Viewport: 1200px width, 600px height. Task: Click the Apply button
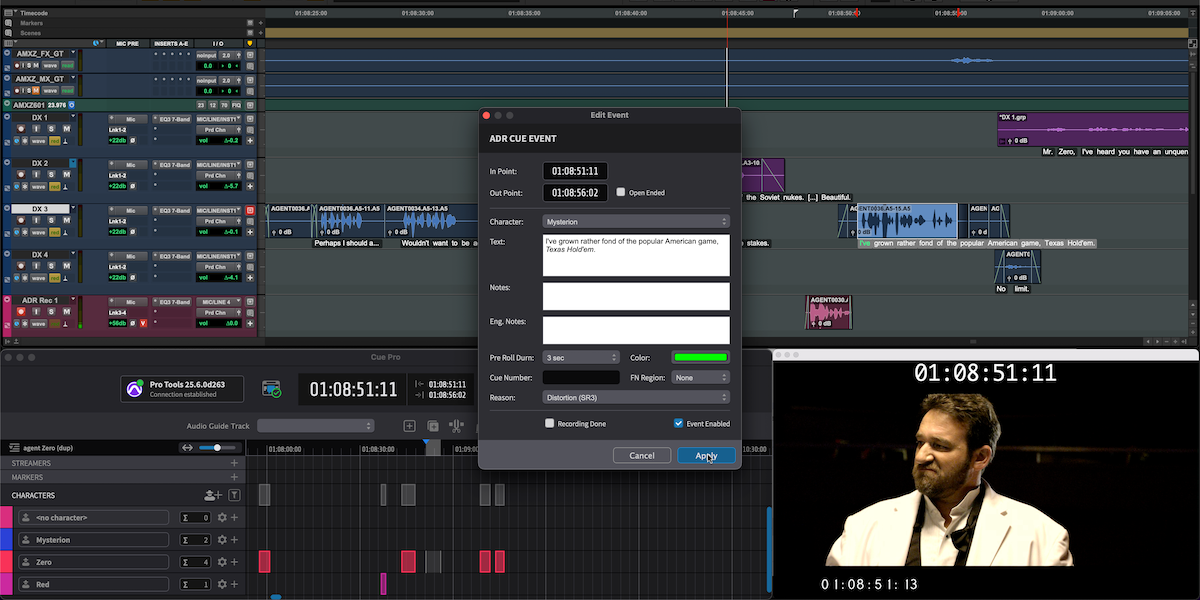(x=706, y=456)
